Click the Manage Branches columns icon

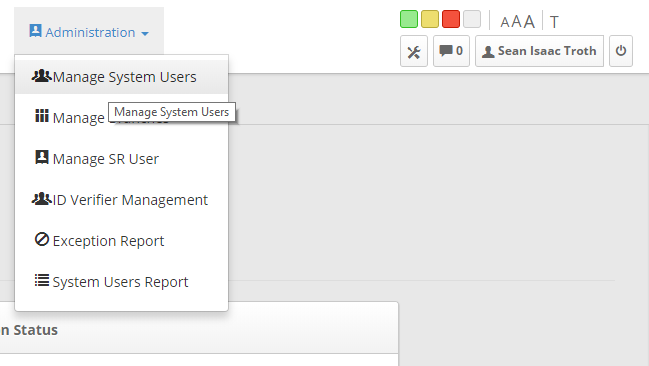pyautogui.click(x=42, y=116)
